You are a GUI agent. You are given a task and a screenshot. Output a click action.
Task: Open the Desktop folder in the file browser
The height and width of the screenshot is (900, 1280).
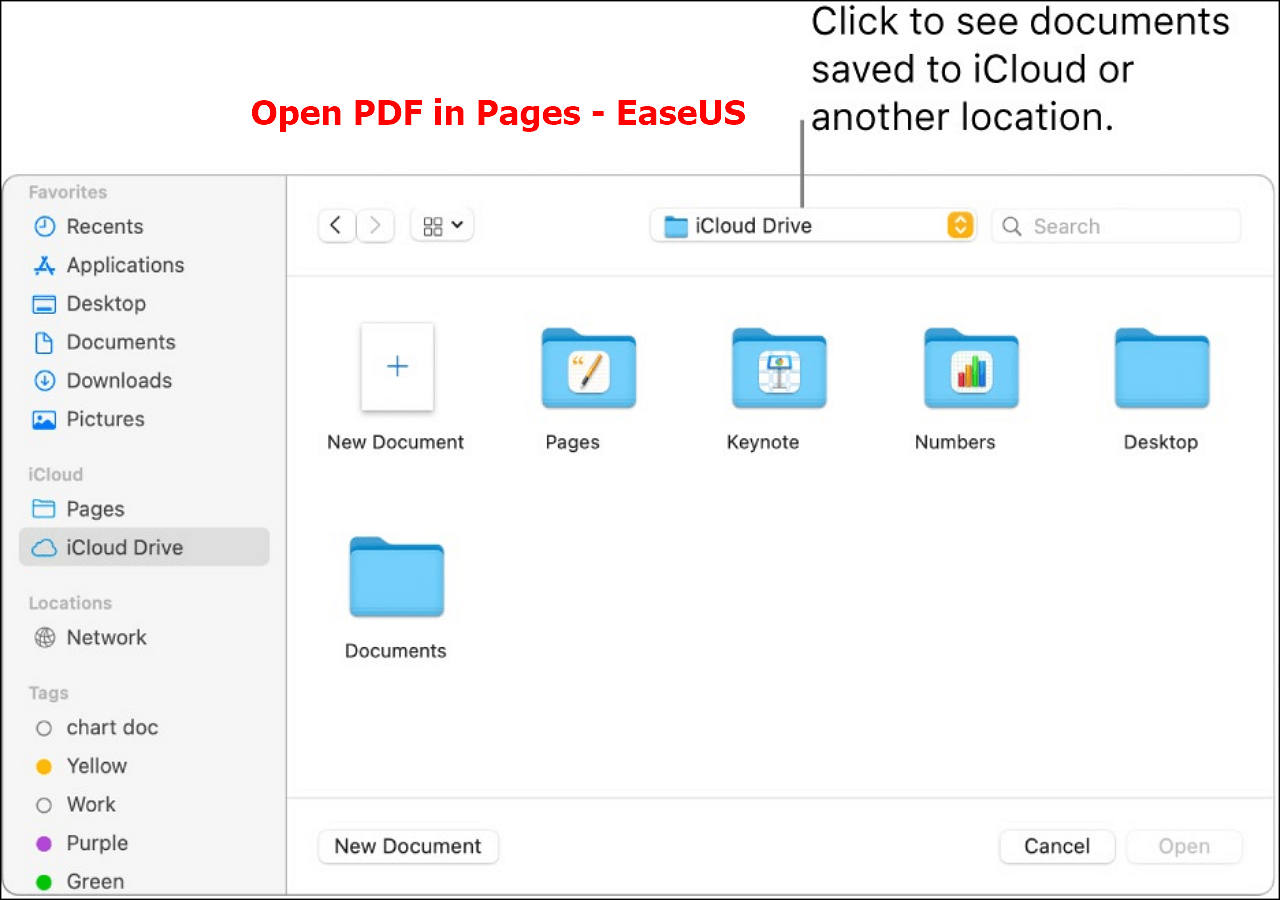1161,369
